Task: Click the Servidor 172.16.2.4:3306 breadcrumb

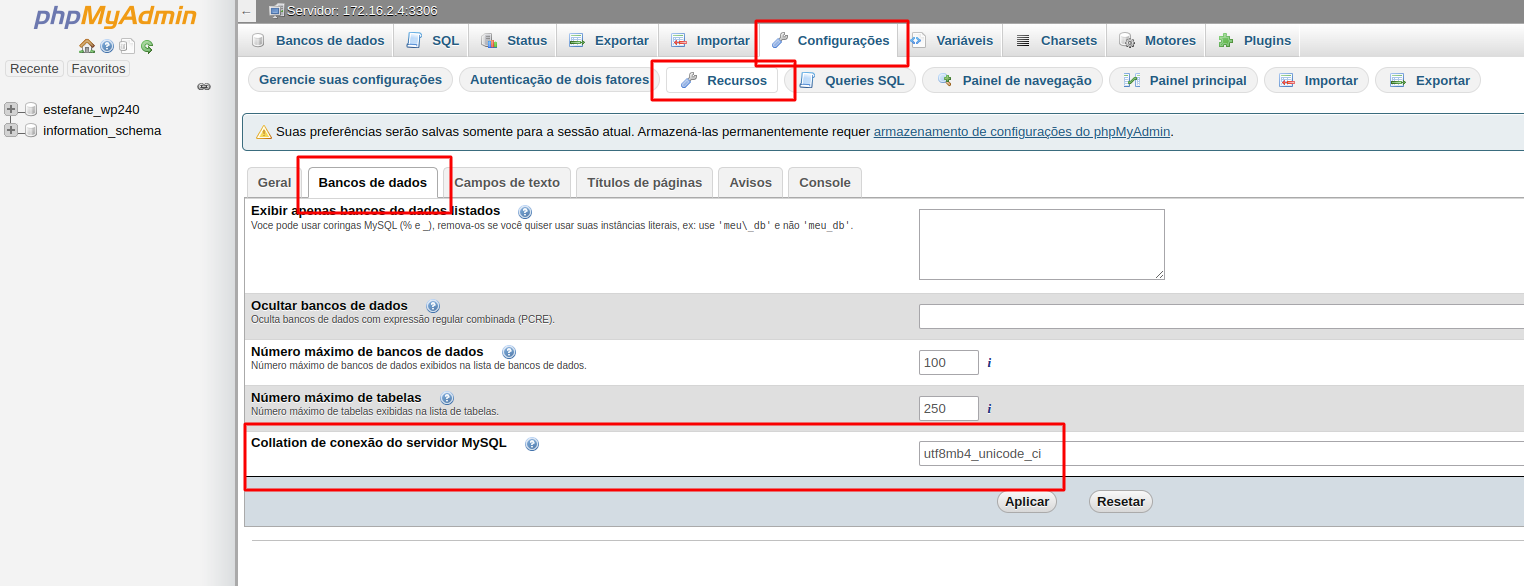Action: [362, 11]
